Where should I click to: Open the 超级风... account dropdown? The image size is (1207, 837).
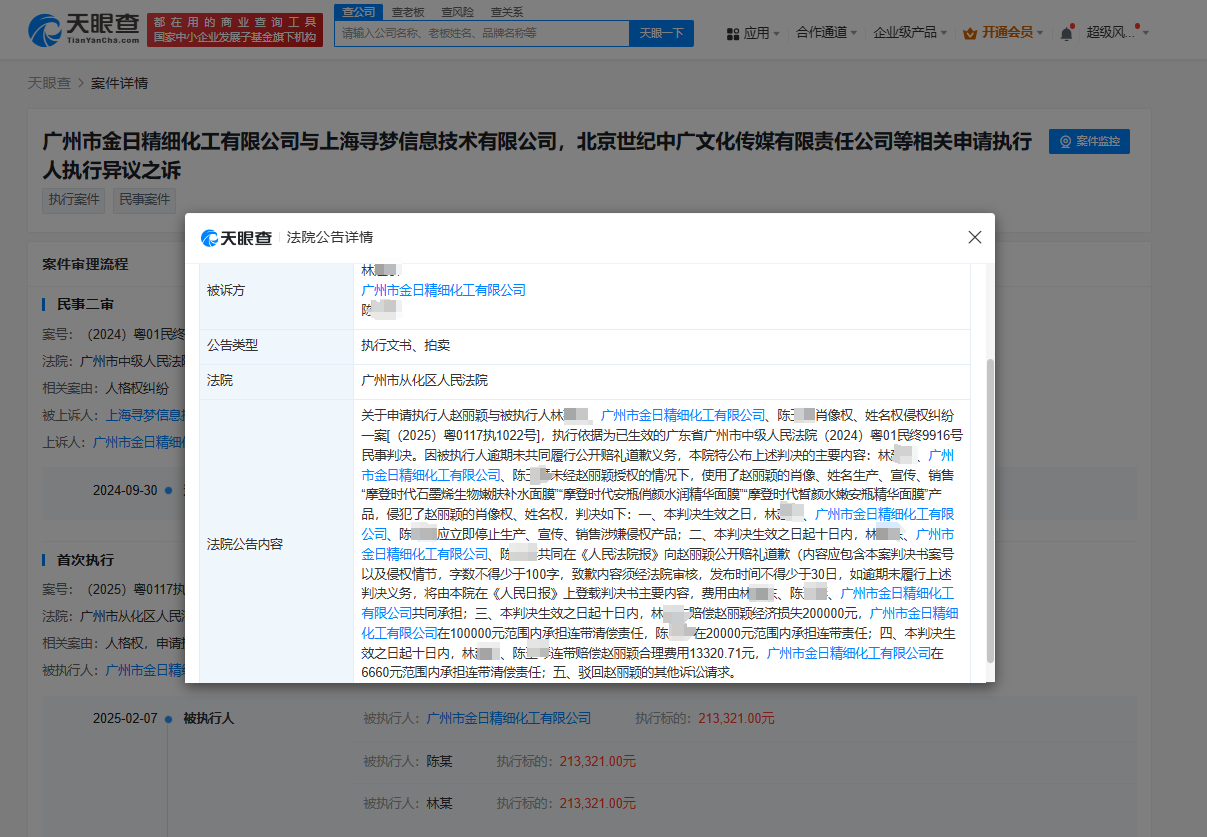point(1118,33)
